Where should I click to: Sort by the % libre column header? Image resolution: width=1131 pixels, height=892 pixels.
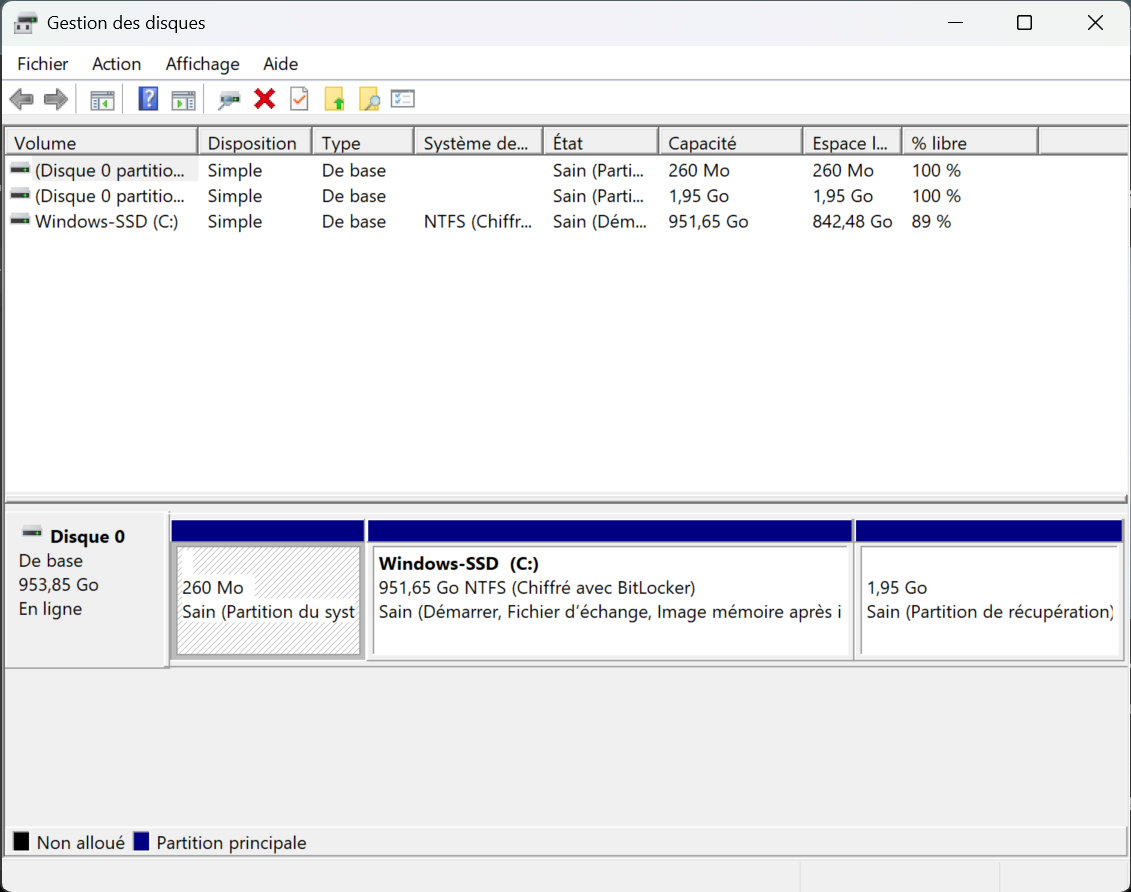point(970,142)
